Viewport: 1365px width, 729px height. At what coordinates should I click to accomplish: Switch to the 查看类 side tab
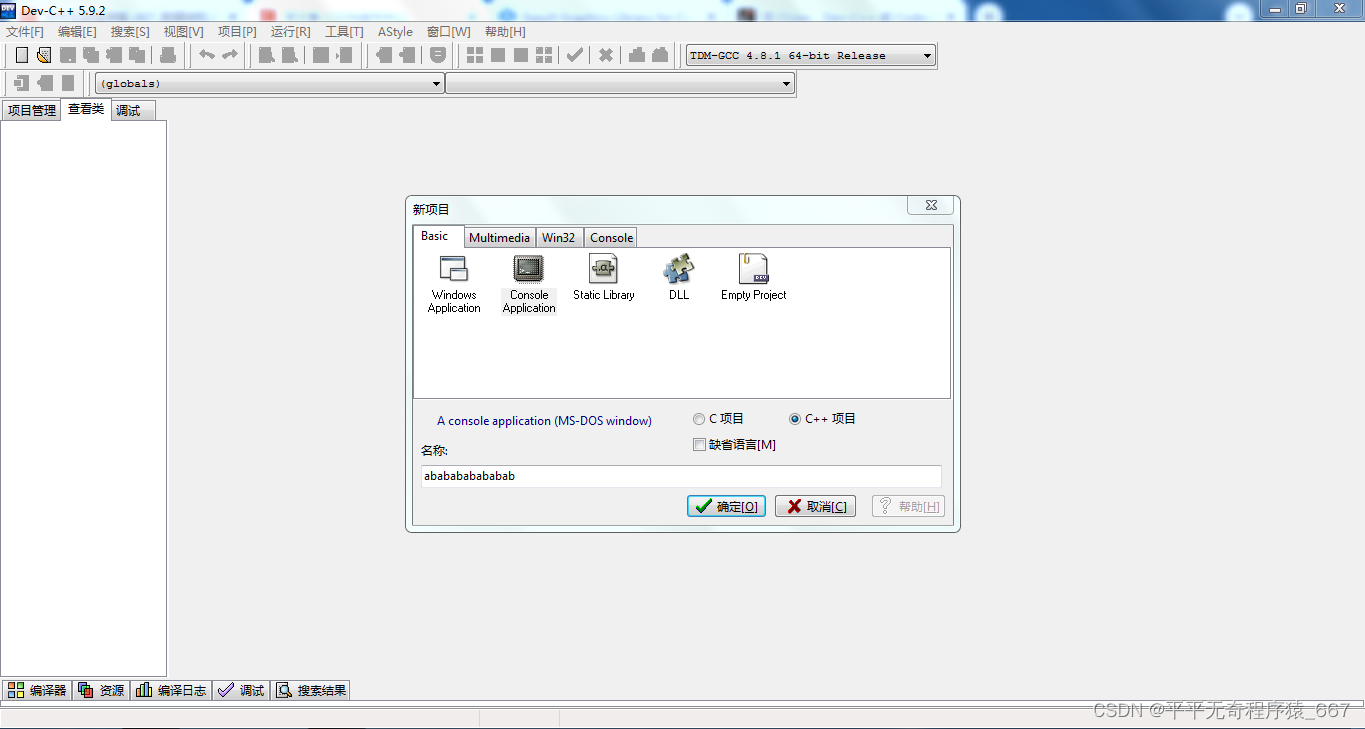point(86,109)
